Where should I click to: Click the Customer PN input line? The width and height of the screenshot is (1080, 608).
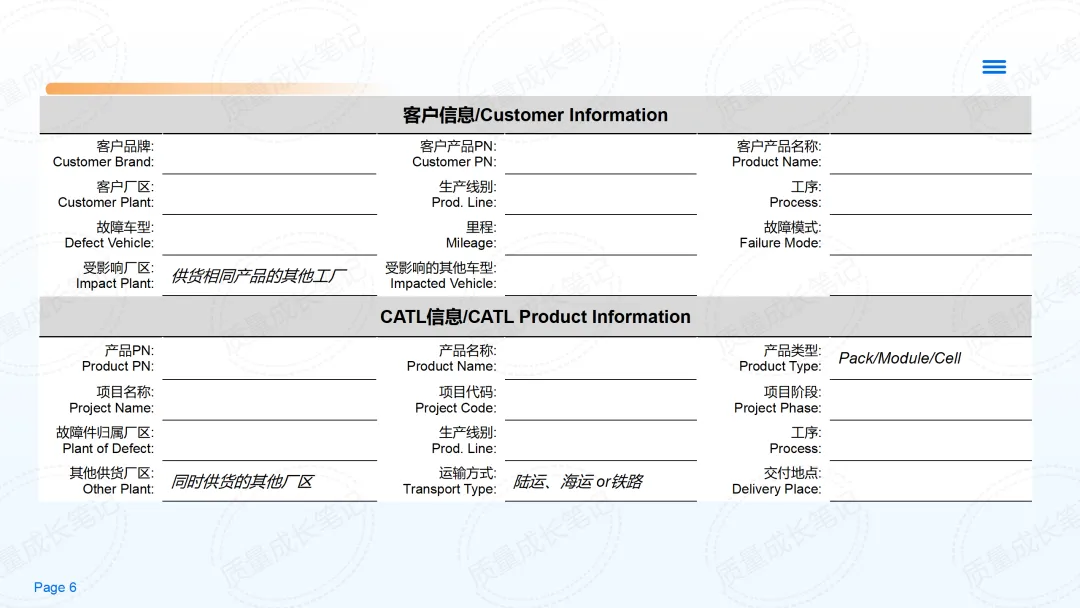click(601, 154)
